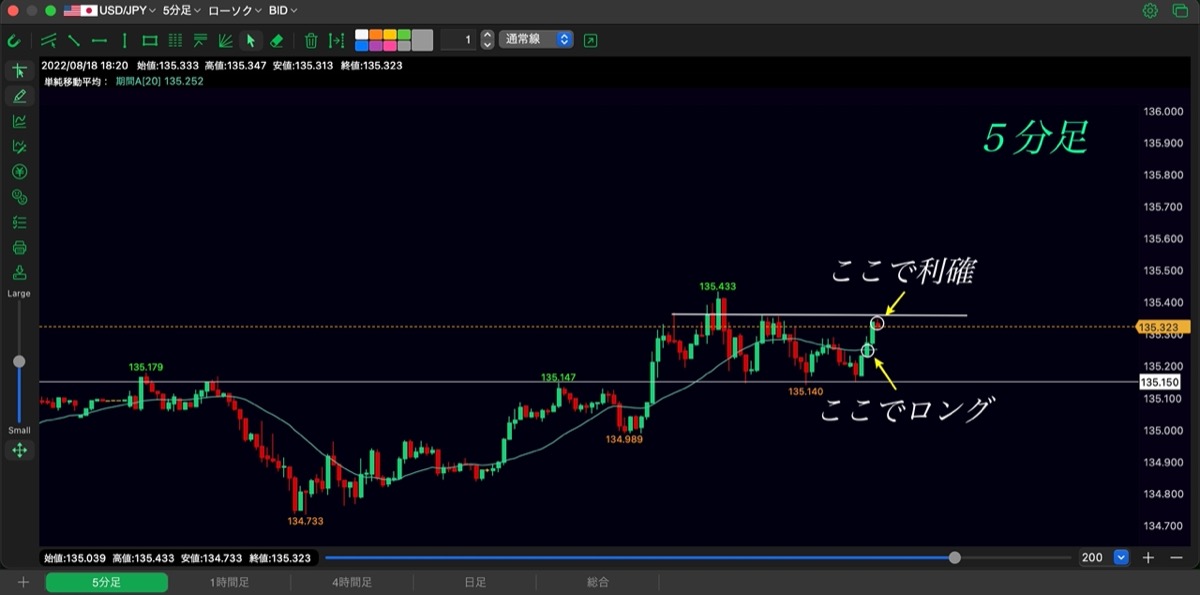
Task: Click the line width number field
Action: click(x=459, y=40)
